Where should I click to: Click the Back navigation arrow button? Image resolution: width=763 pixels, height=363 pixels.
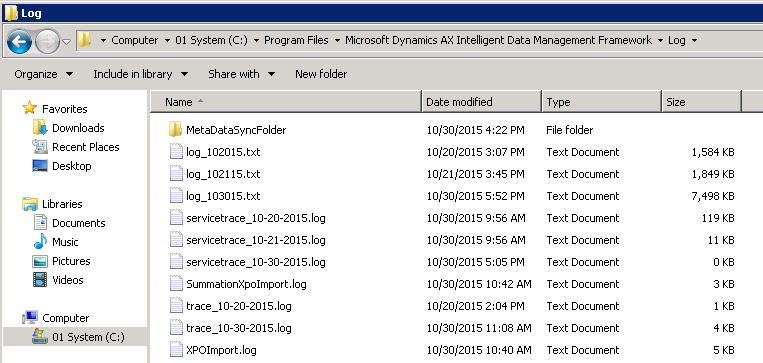click(x=19, y=42)
